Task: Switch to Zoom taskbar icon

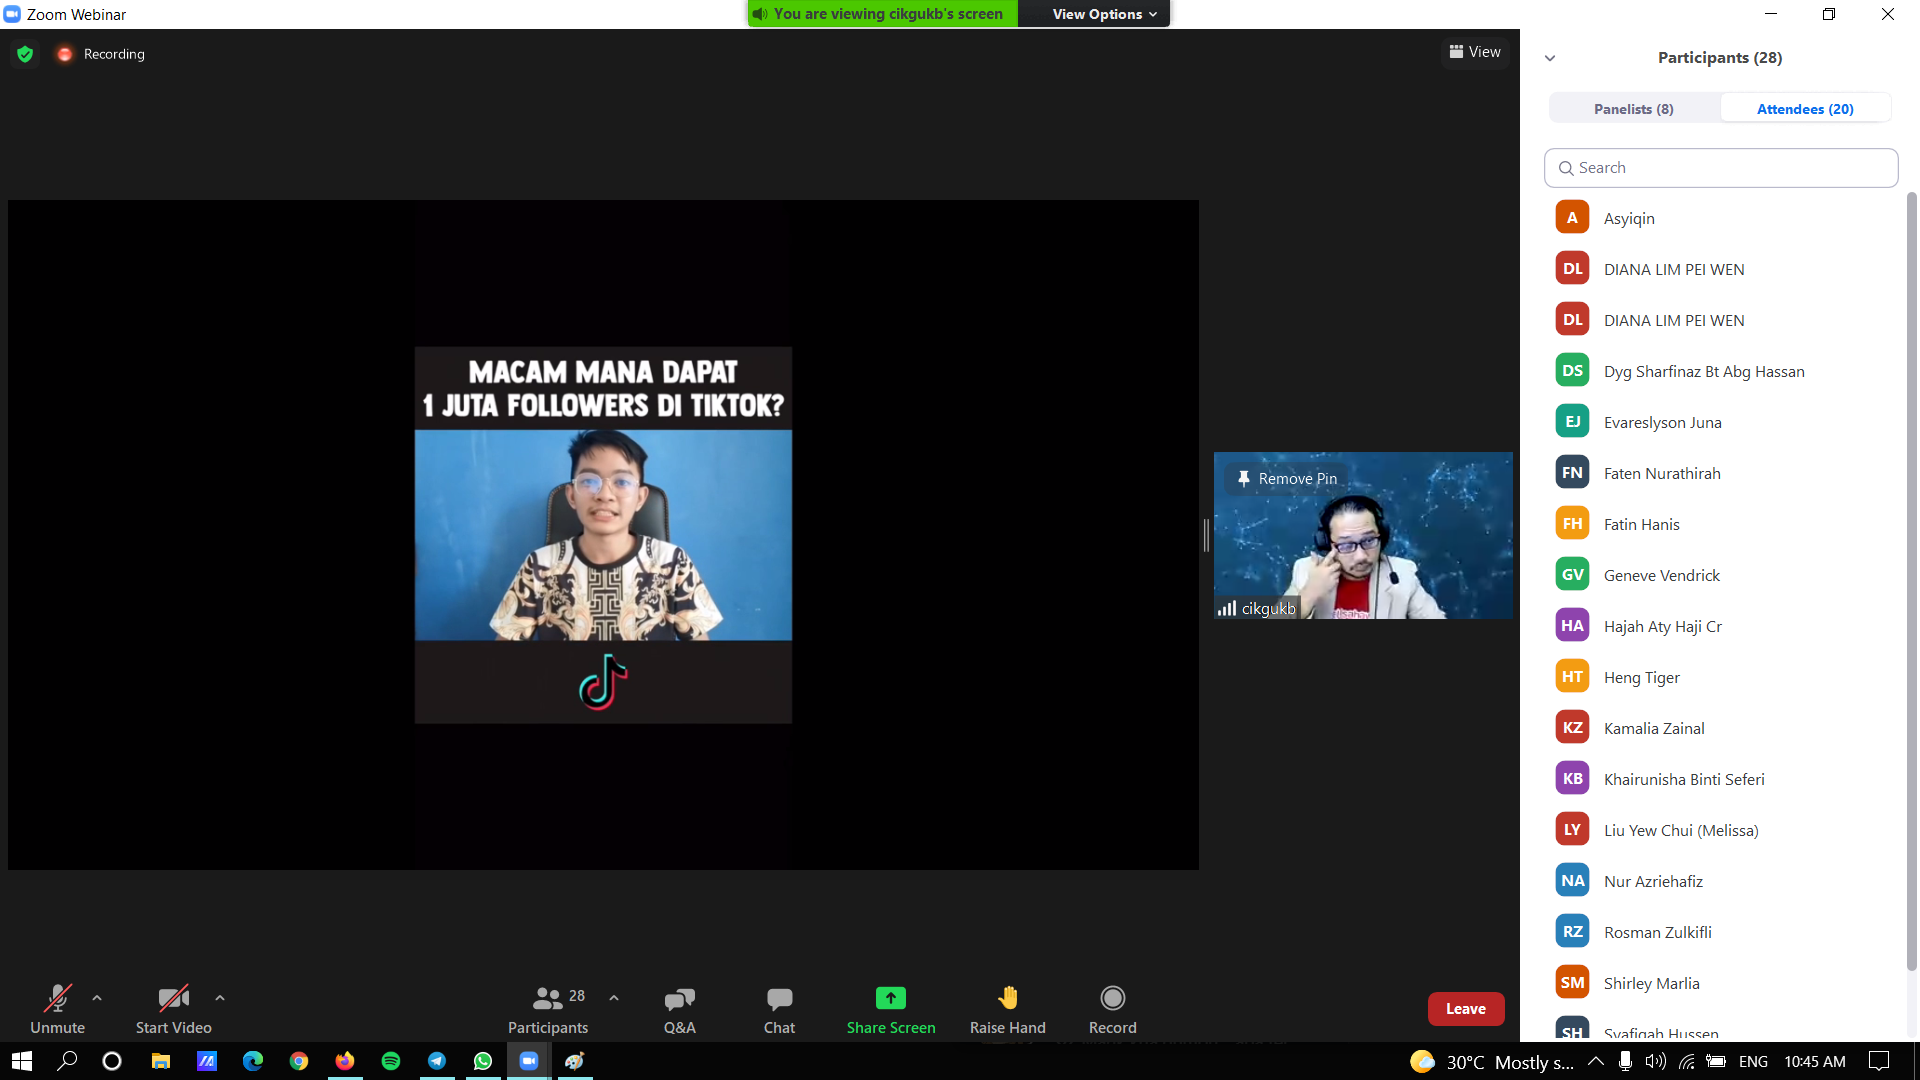Action: coord(529,1061)
